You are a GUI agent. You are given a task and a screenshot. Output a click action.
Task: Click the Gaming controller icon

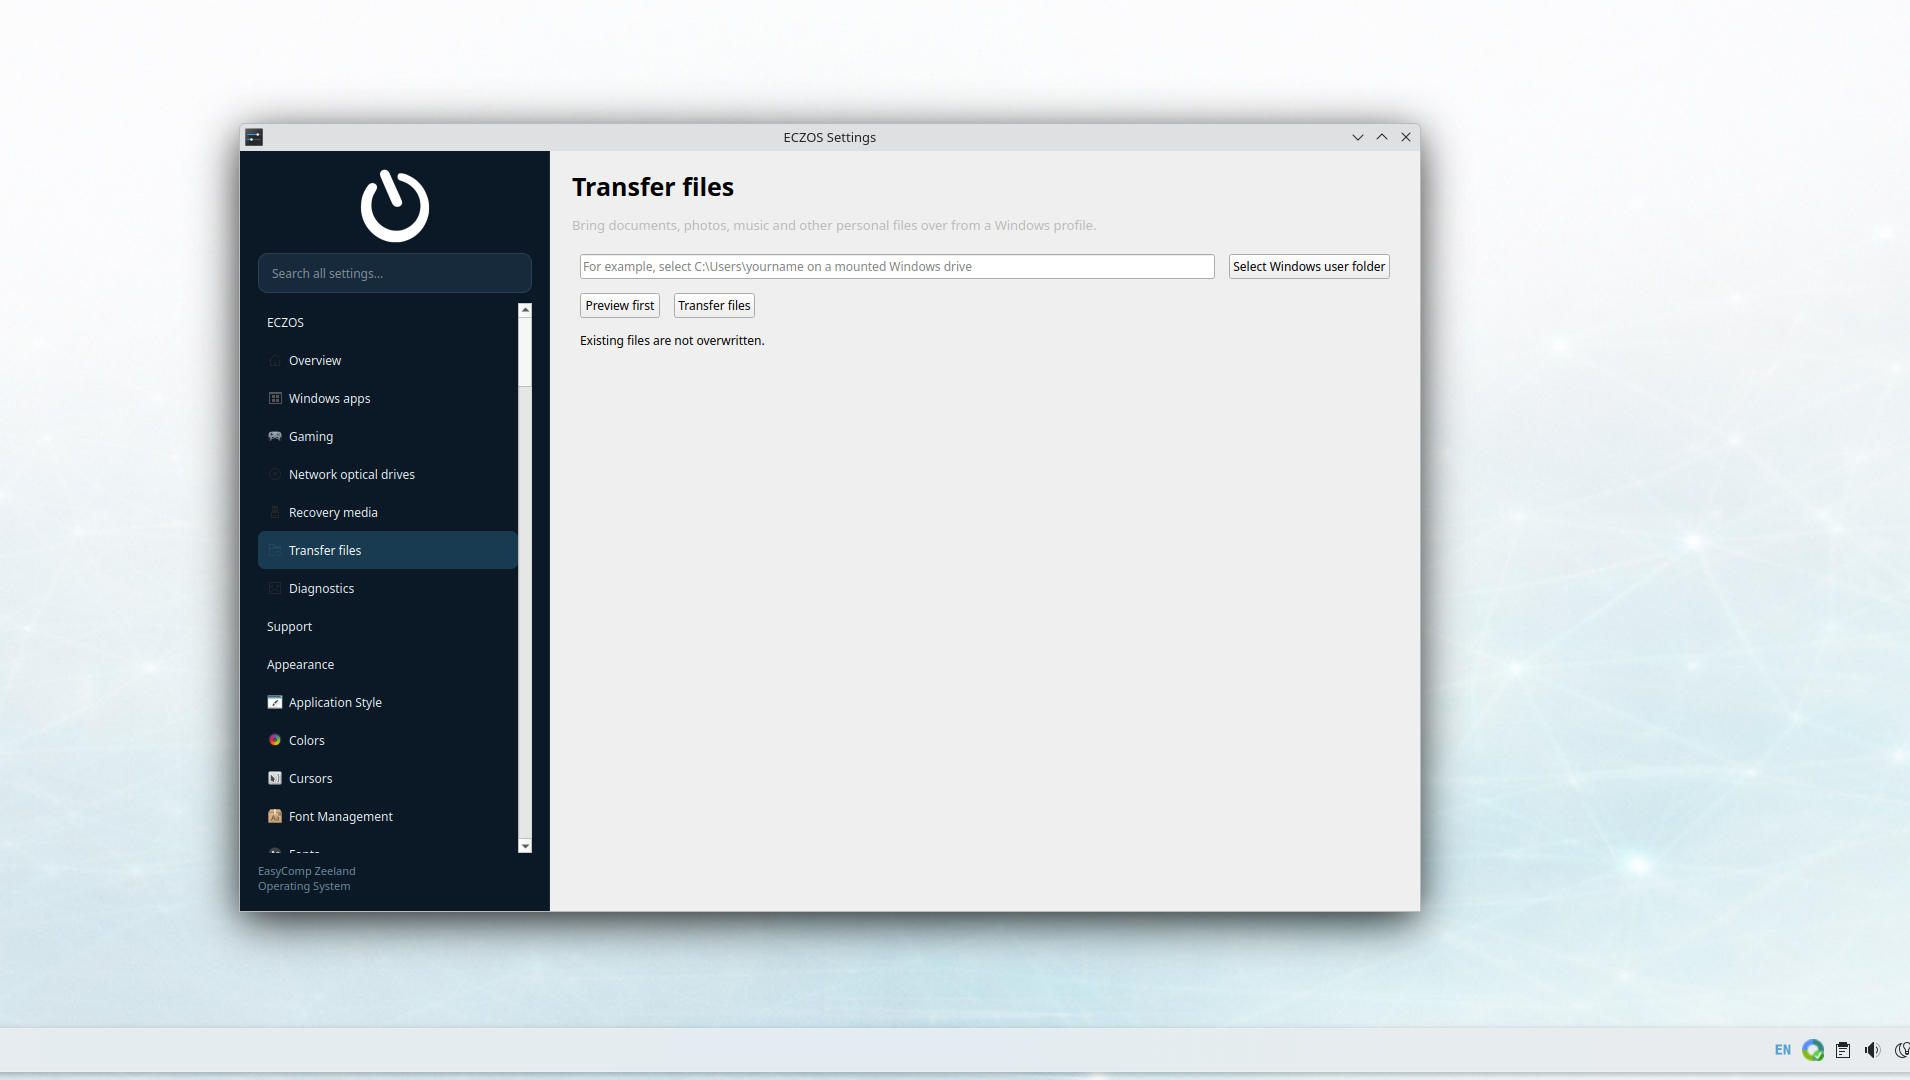(x=275, y=436)
